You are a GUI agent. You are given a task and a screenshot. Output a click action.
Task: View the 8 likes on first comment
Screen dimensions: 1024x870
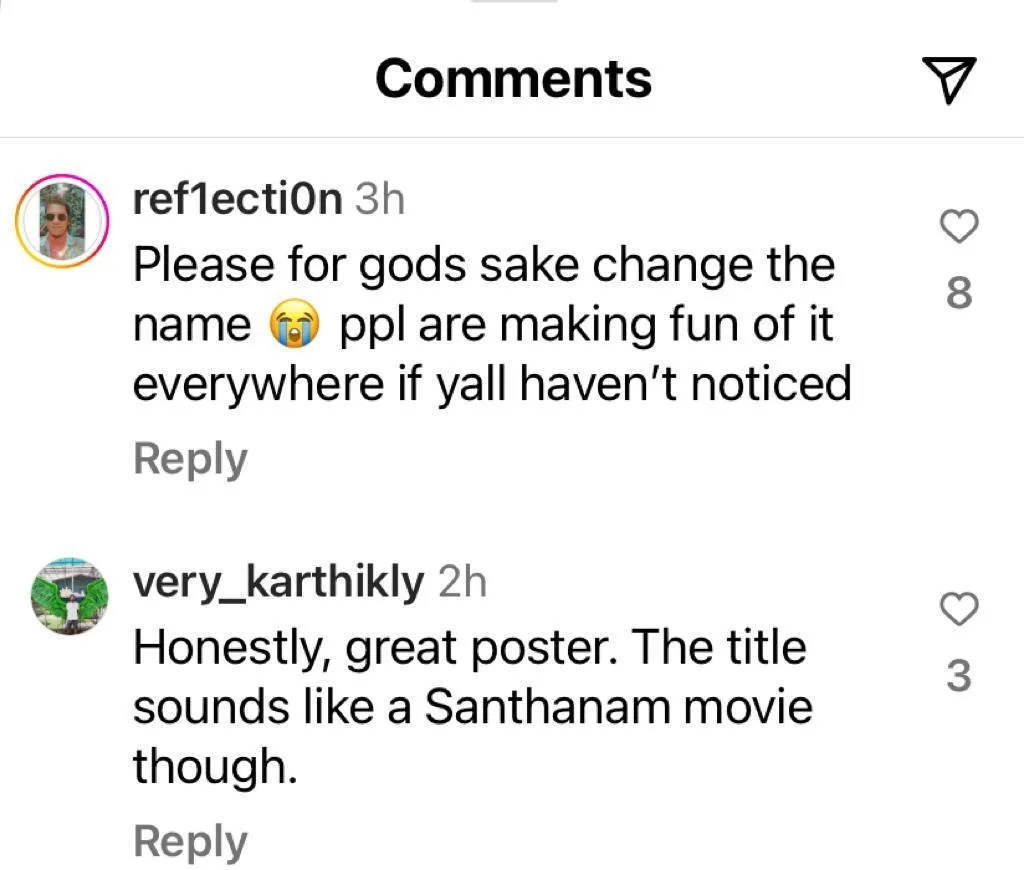(x=958, y=294)
